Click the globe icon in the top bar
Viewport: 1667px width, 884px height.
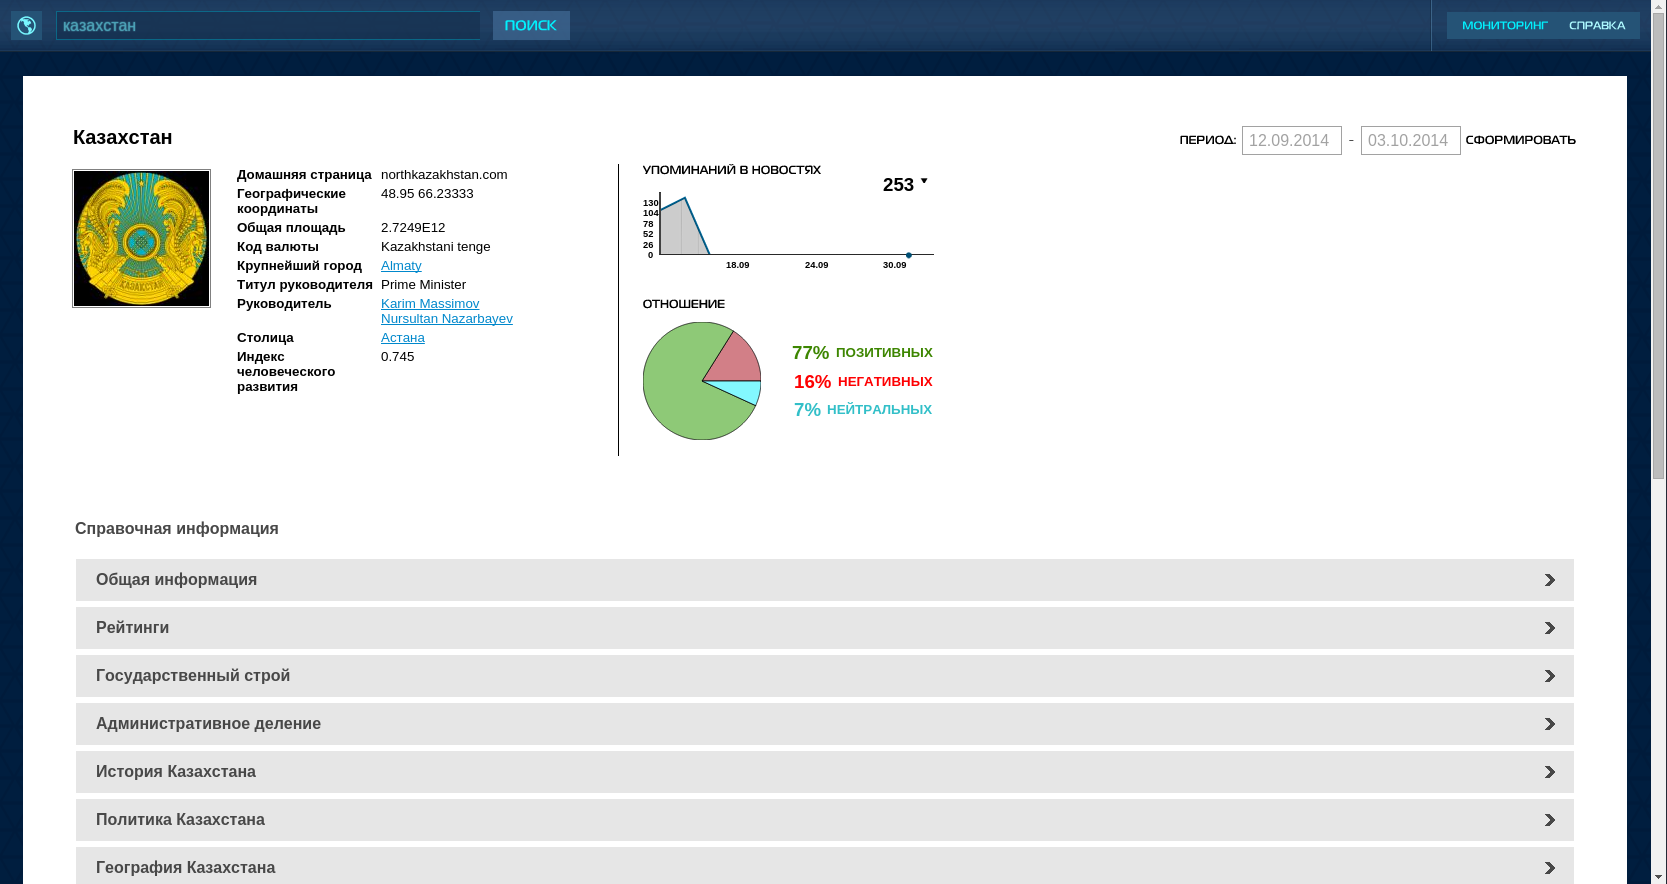pyautogui.click(x=26, y=26)
